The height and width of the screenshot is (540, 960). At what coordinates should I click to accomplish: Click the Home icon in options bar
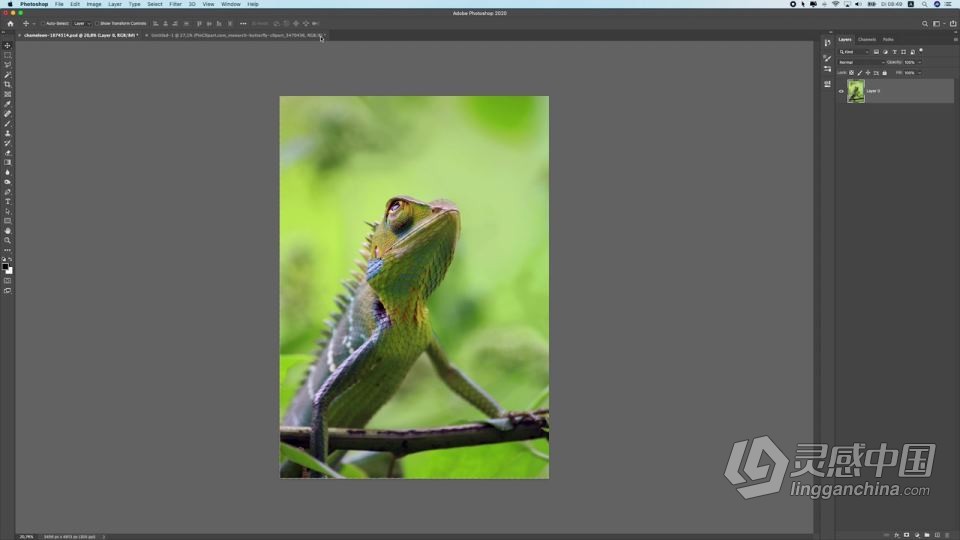click(10, 24)
